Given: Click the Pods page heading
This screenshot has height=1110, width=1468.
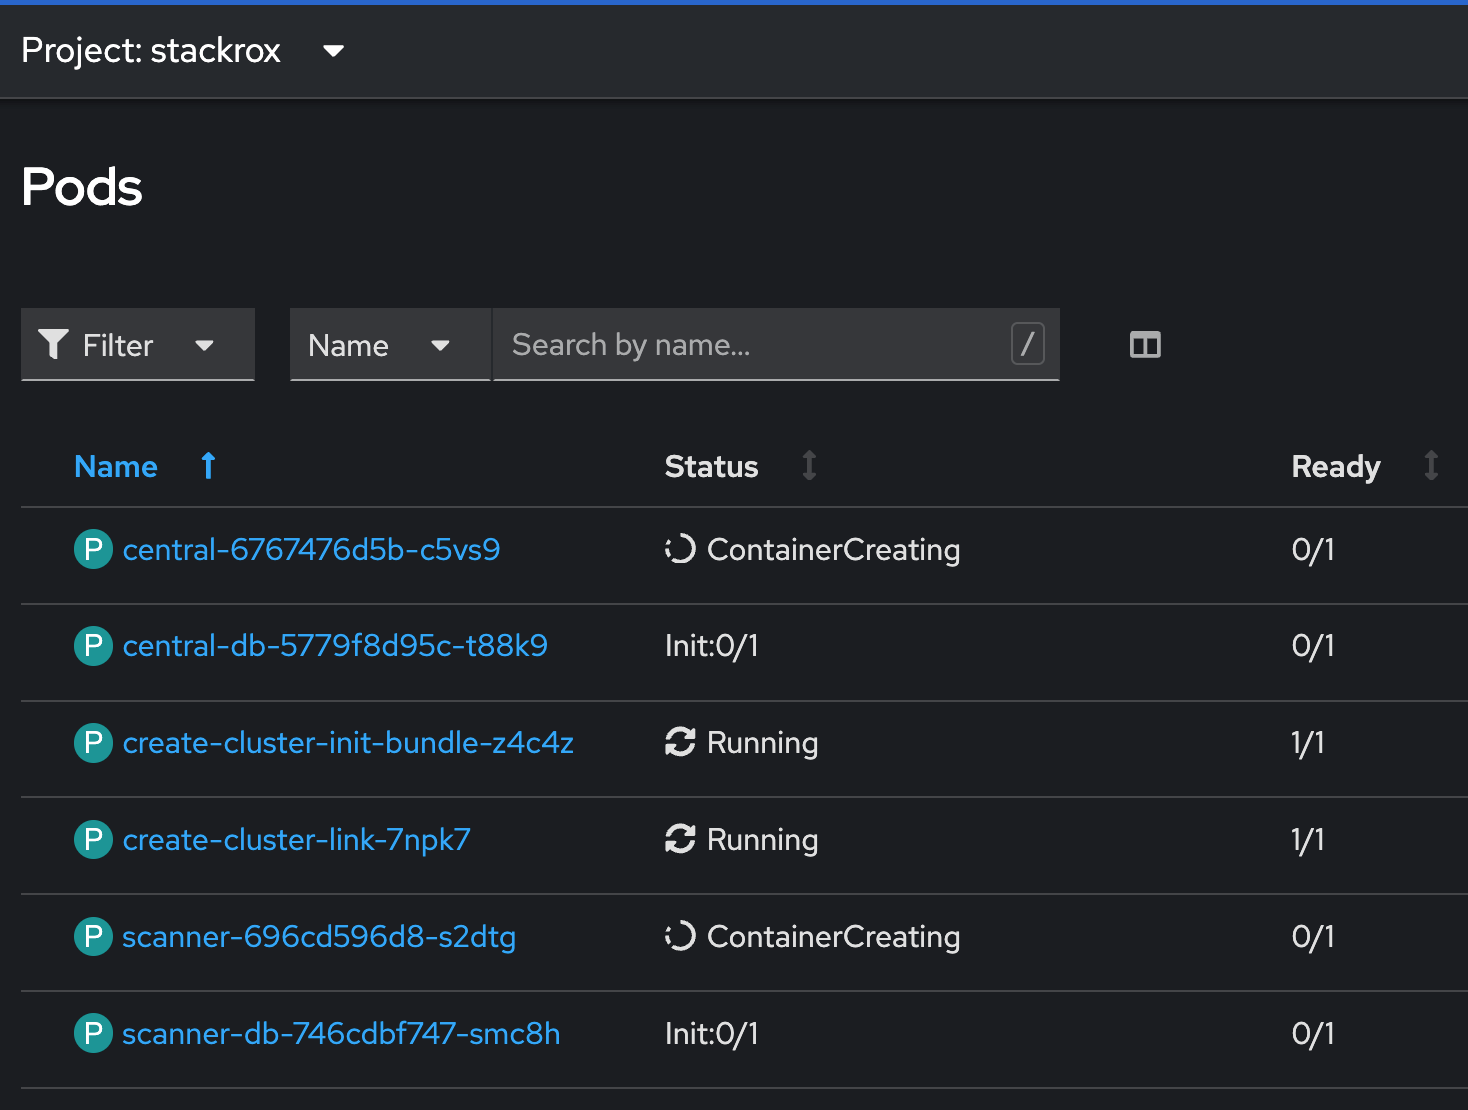Looking at the screenshot, I should [x=82, y=187].
